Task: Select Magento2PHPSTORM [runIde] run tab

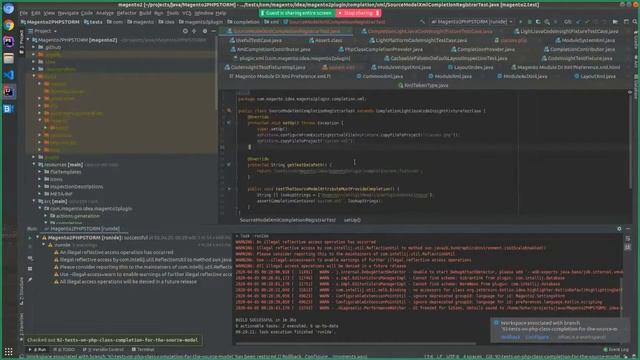Action: pos(82,229)
